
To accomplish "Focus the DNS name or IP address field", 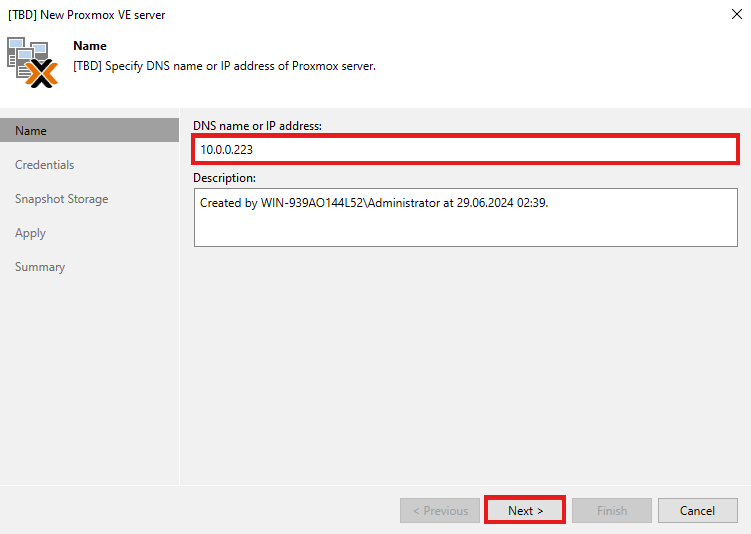I will click(465, 150).
